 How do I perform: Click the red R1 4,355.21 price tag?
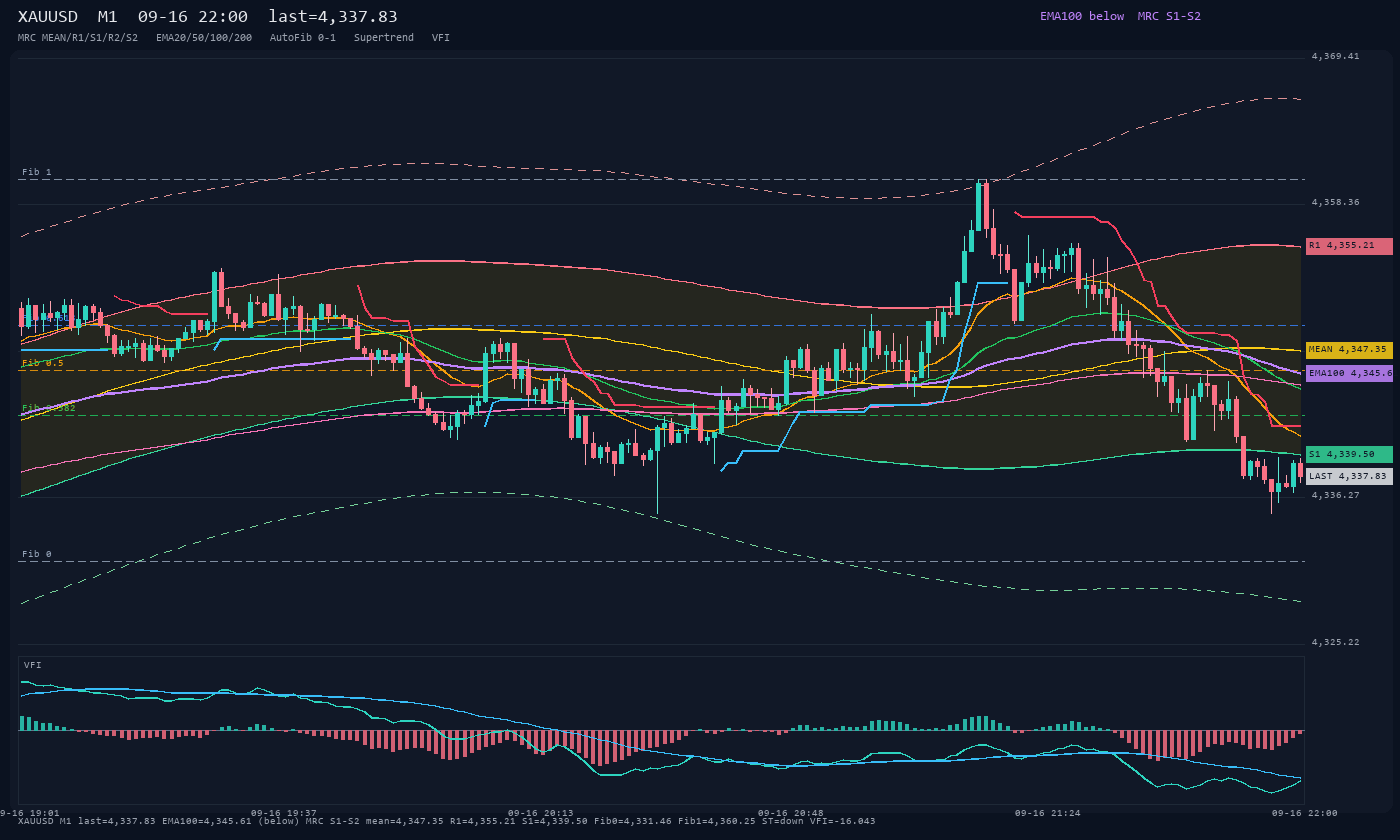(x=1349, y=246)
